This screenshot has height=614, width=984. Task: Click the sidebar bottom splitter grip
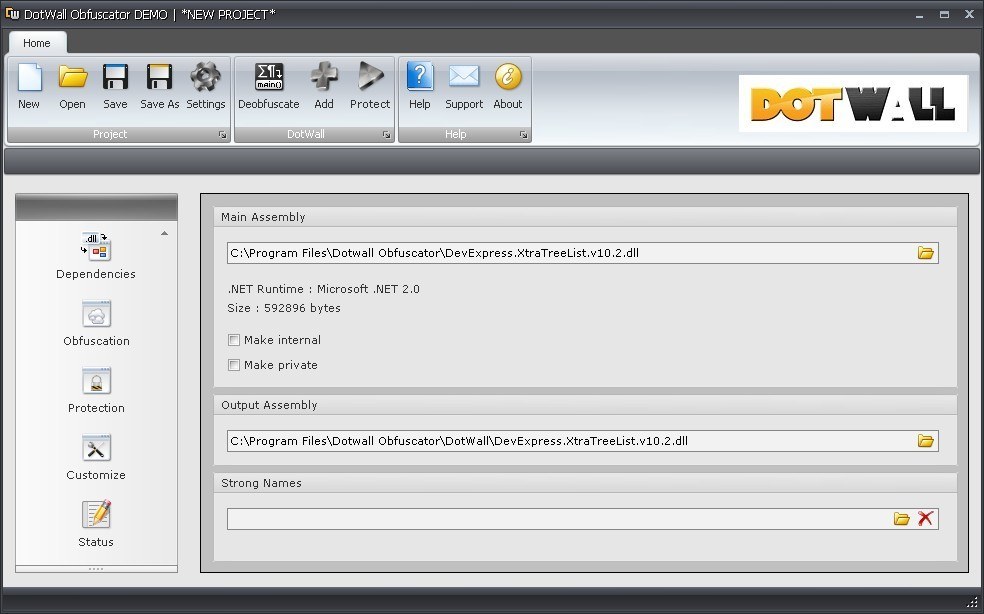(x=96, y=569)
